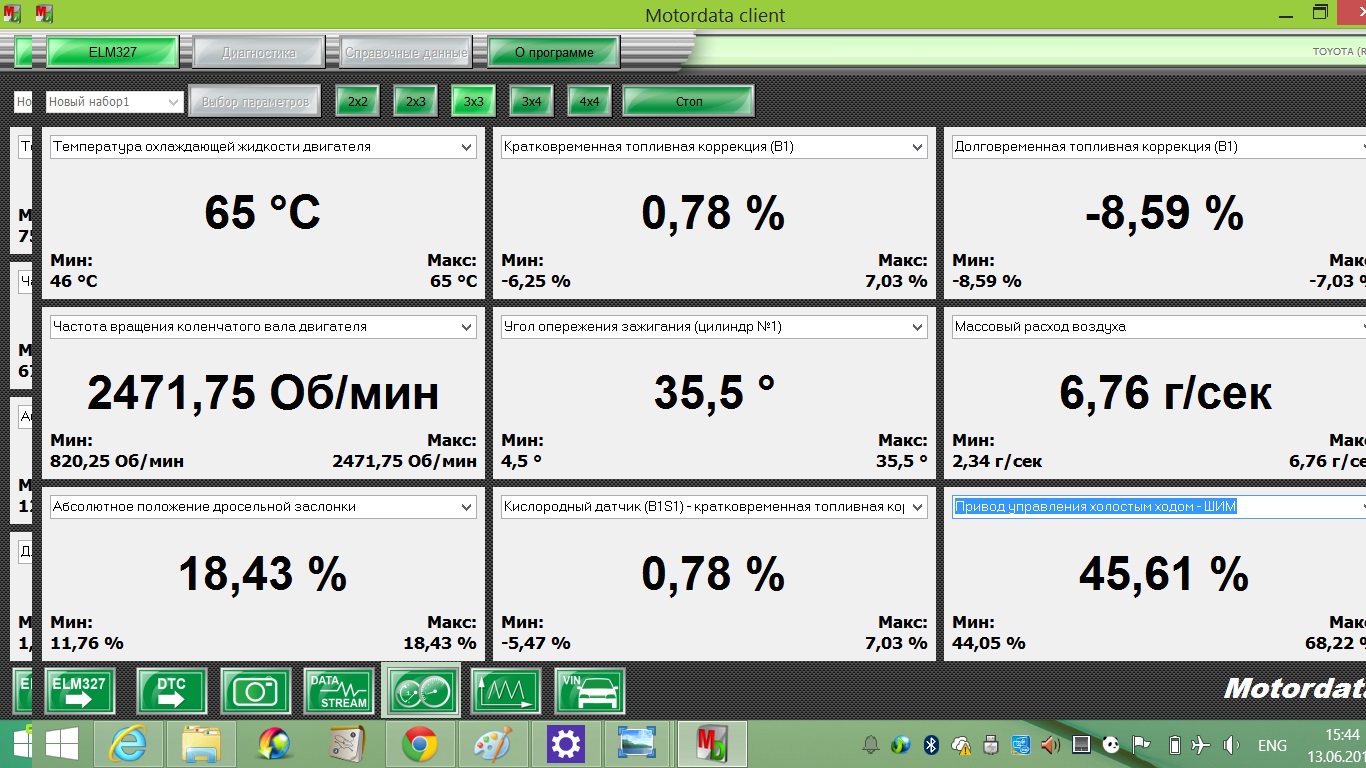The height and width of the screenshot is (768, 1366).
Task: Open the notification bell tray icon
Action: [871, 745]
